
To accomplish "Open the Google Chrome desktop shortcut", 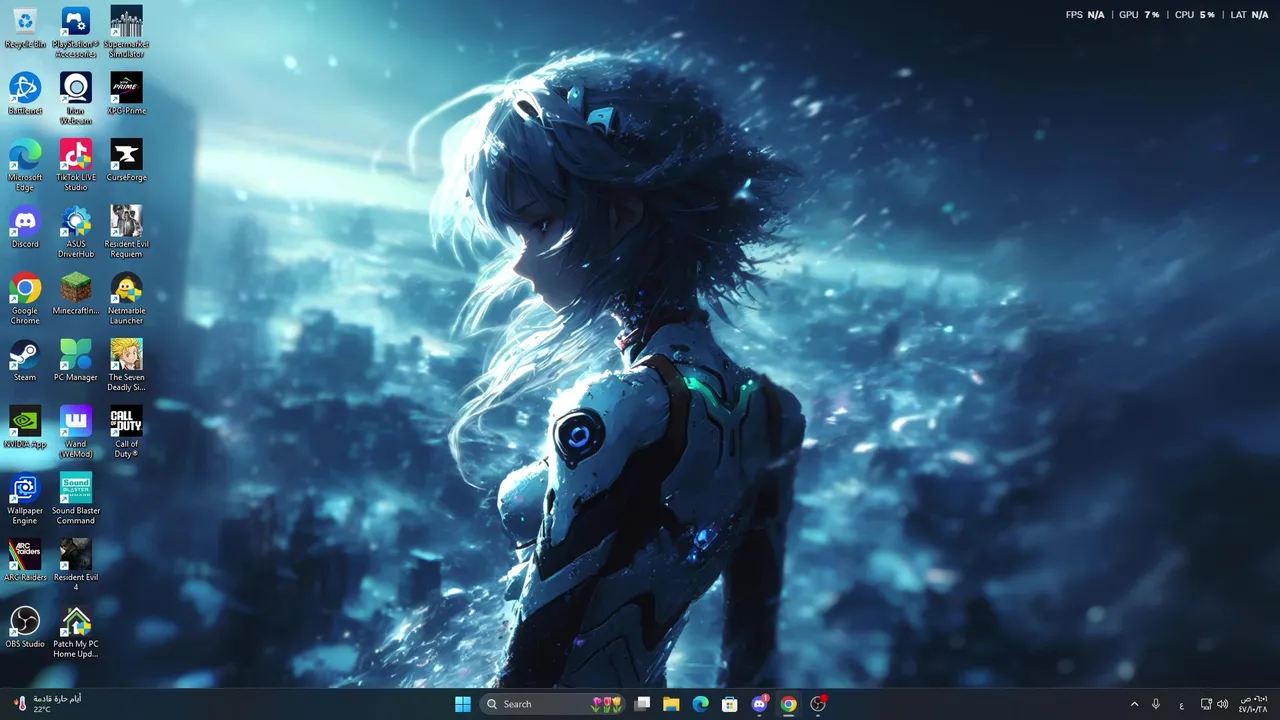I will click(25, 298).
